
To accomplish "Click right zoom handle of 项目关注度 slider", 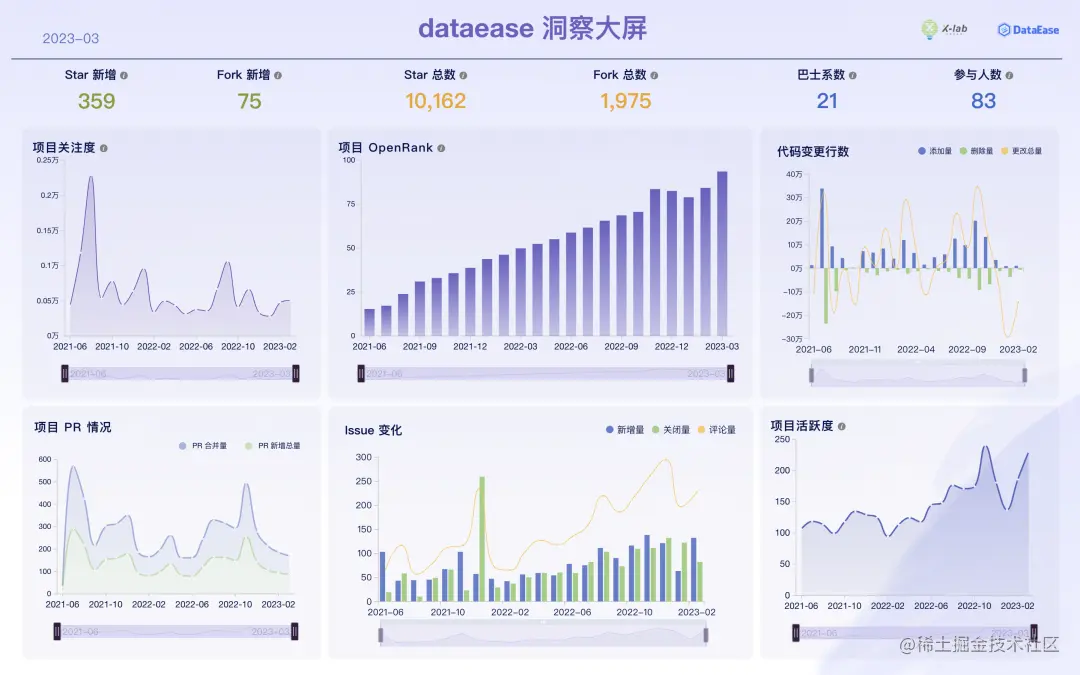I will tap(295, 374).
